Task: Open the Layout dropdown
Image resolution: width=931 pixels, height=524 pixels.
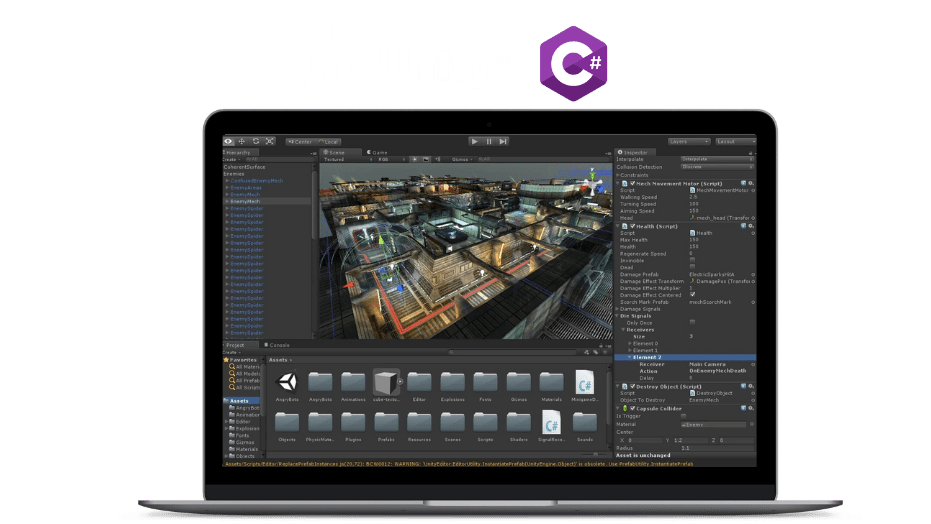Action: coord(735,142)
